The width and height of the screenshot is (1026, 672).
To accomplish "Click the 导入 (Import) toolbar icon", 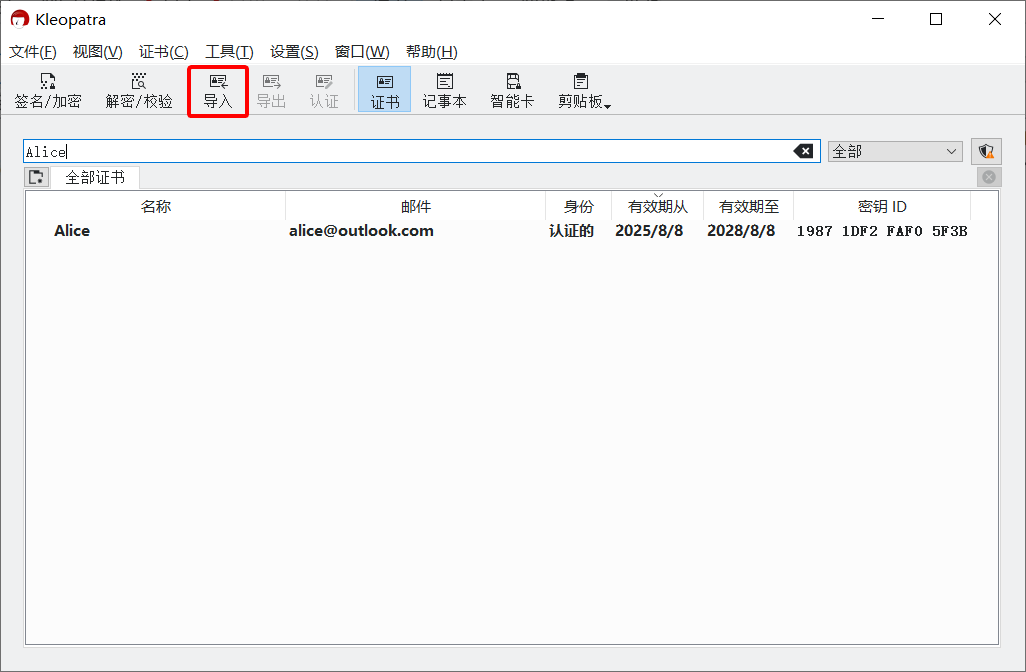I will [x=218, y=90].
